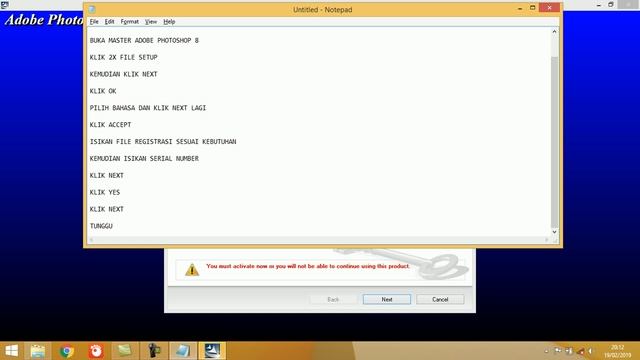
Task: Click the text 'KLIK OK'
Action: [x=103, y=91]
